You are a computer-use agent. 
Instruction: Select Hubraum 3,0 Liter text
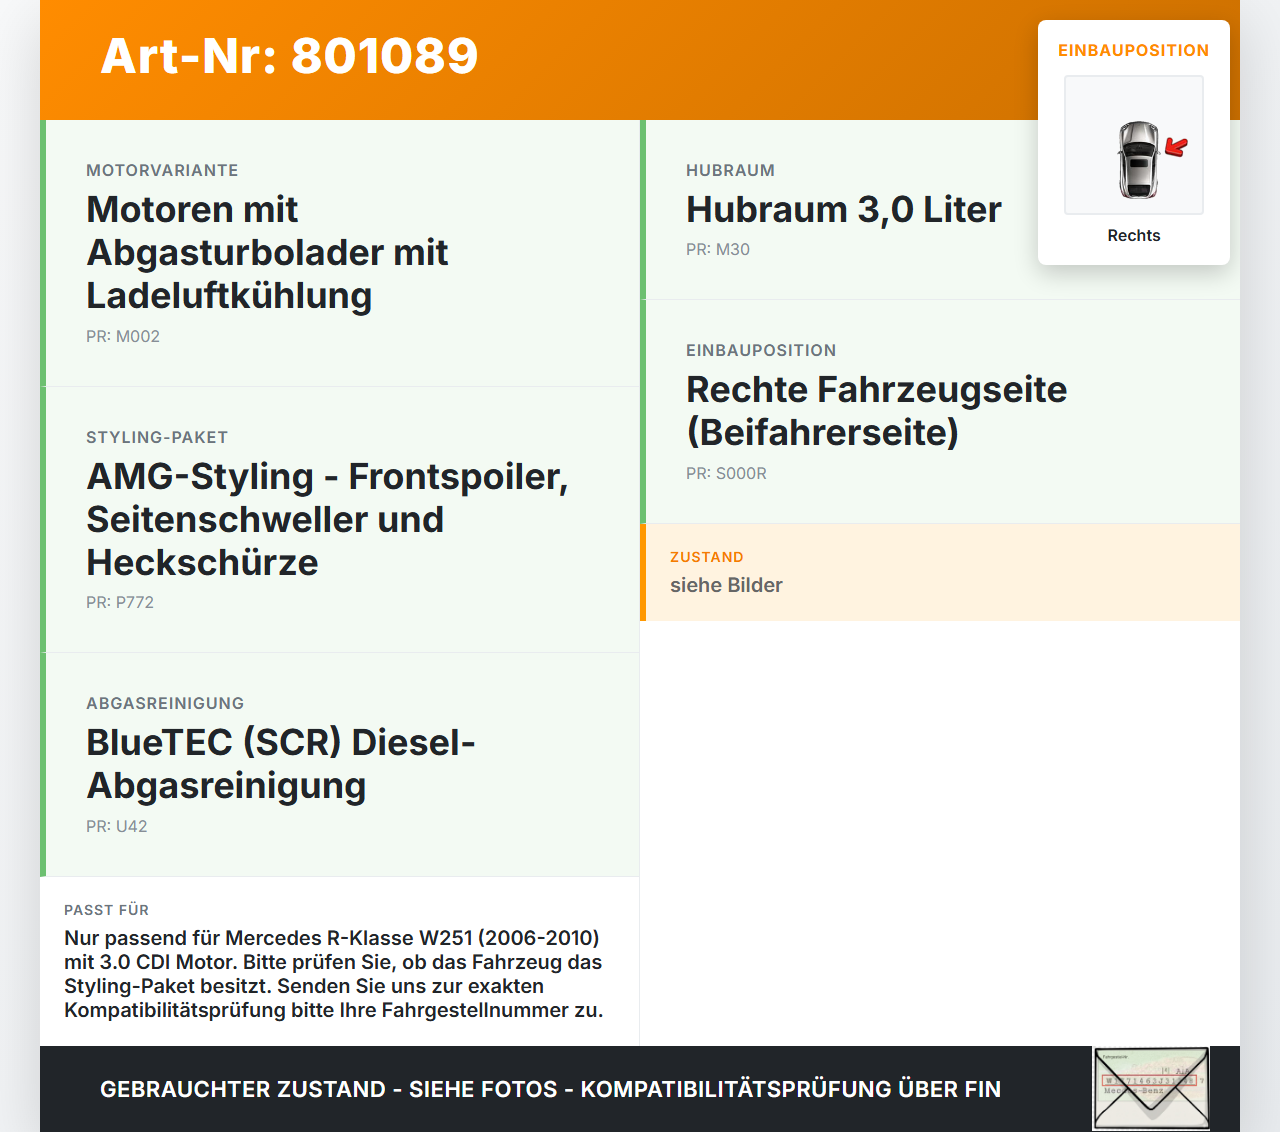pyautogui.click(x=844, y=209)
